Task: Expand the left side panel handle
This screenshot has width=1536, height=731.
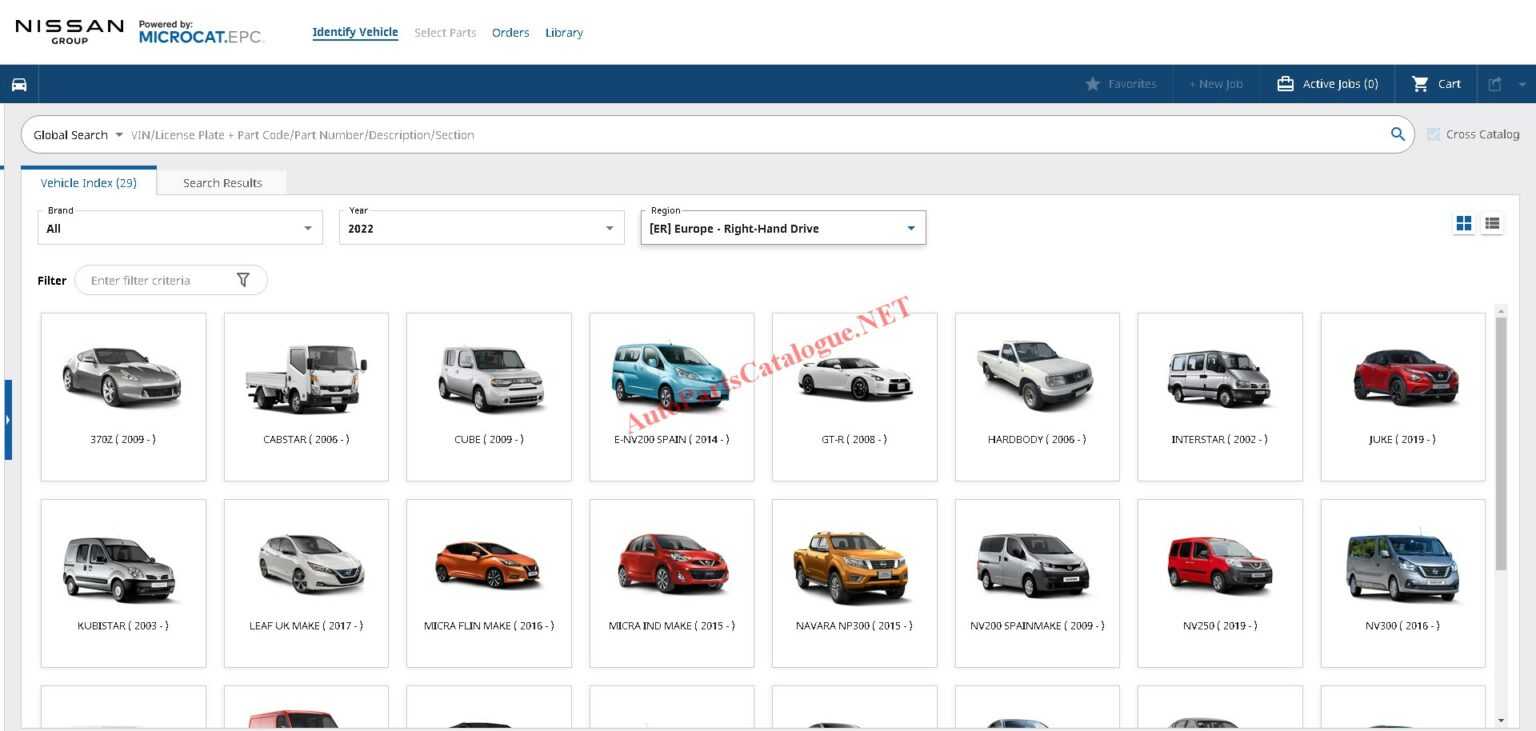Action: (x=8, y=420)
